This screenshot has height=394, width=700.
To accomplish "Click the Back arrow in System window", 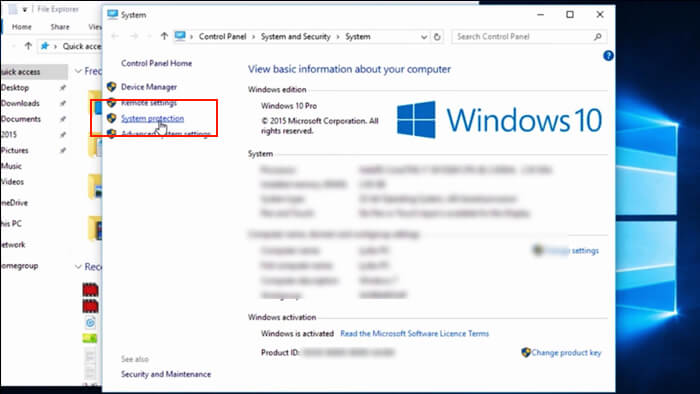I will point(115,37).
